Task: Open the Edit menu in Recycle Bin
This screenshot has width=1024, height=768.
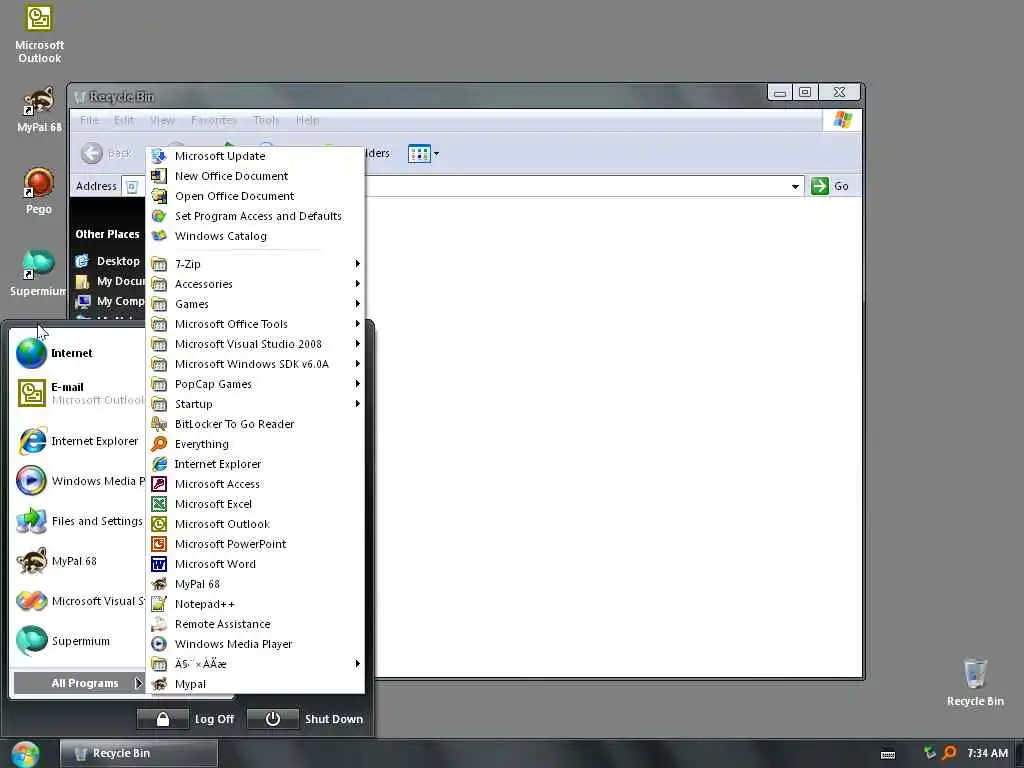Action: 123,120
